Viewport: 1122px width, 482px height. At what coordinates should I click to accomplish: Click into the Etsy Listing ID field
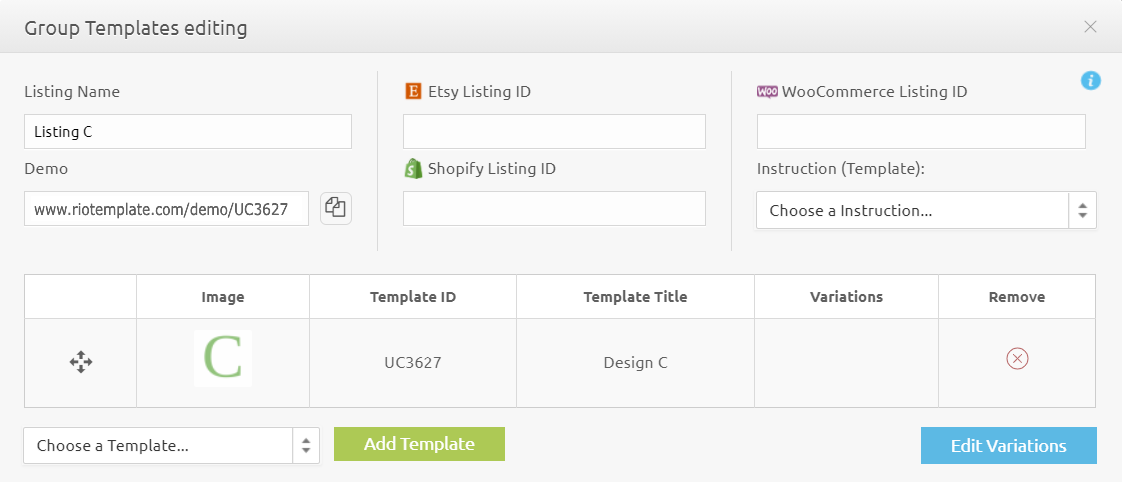(x=554, y=131)
